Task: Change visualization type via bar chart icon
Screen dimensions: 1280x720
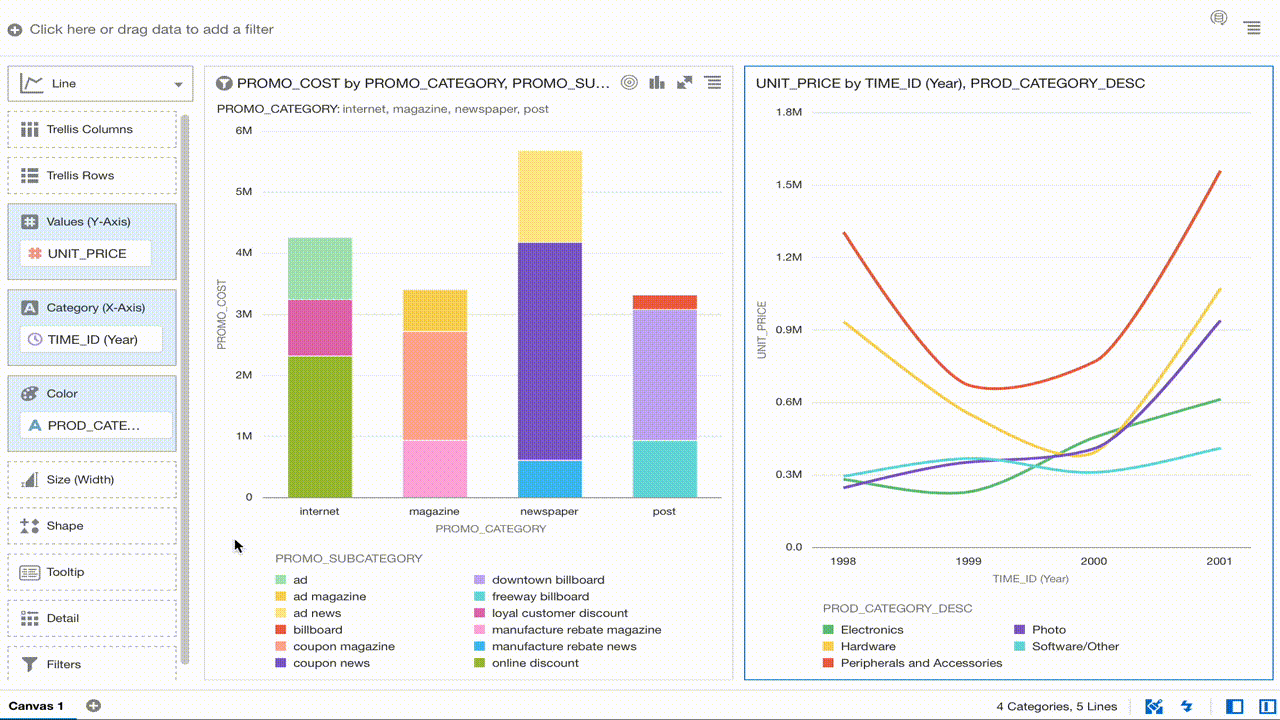Action: click(657, 83)
